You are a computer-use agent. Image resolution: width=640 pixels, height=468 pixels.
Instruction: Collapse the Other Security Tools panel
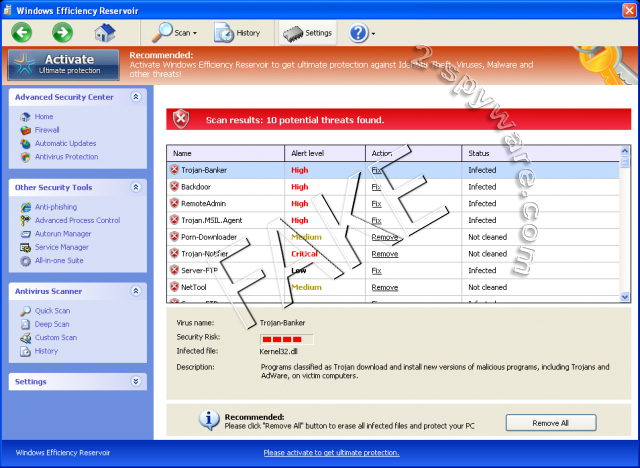(136, 187)
